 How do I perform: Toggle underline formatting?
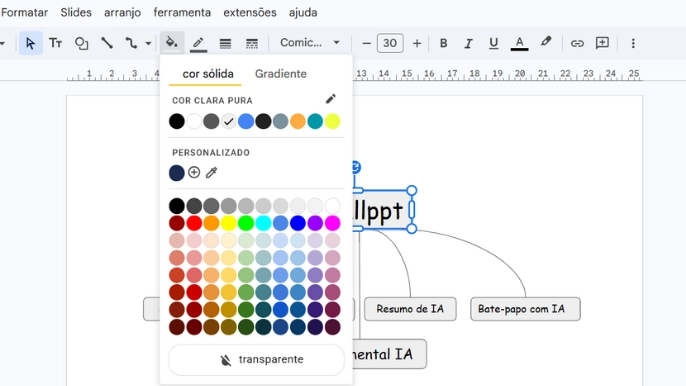pyautogui.click(x=494, y=43)
